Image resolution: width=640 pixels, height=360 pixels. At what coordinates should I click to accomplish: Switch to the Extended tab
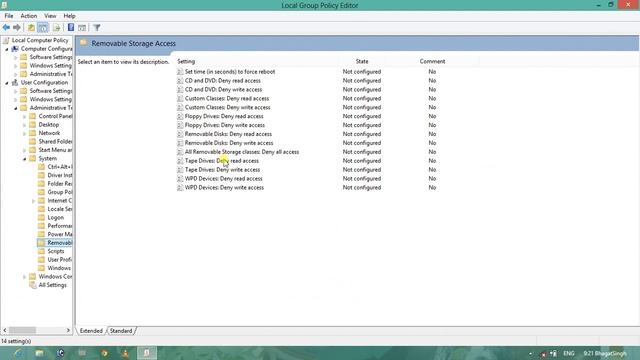pyautogui.click(x=91, y=331)
